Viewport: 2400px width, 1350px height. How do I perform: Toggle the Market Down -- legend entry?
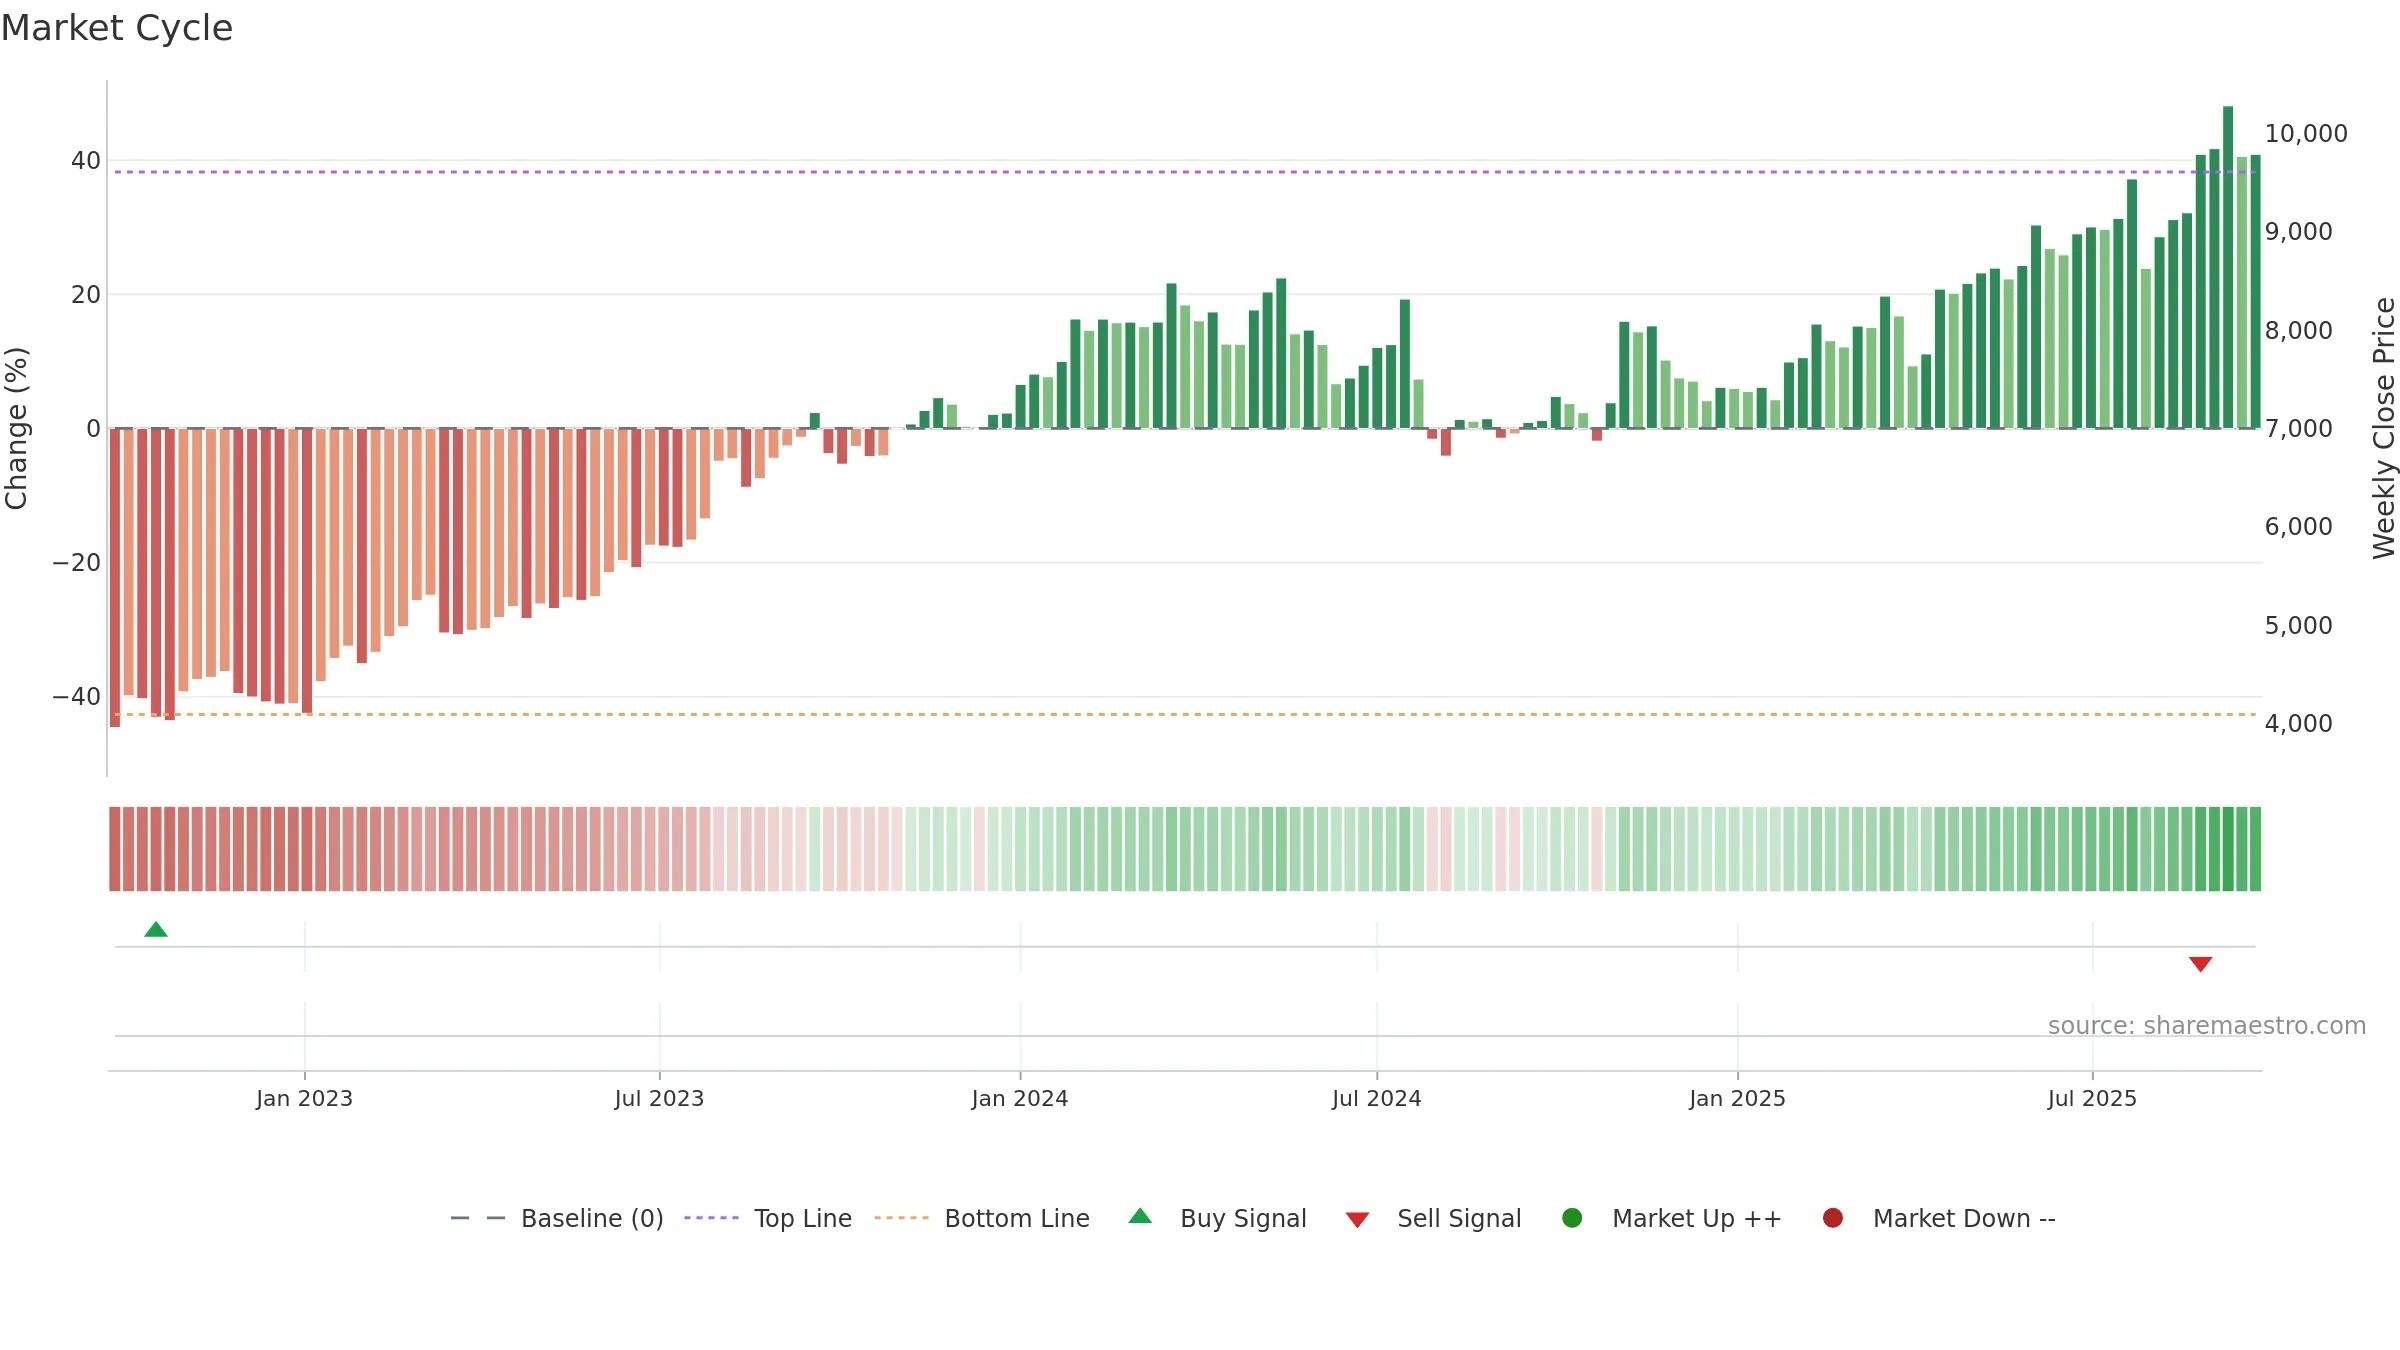tap(1939, 1218)
